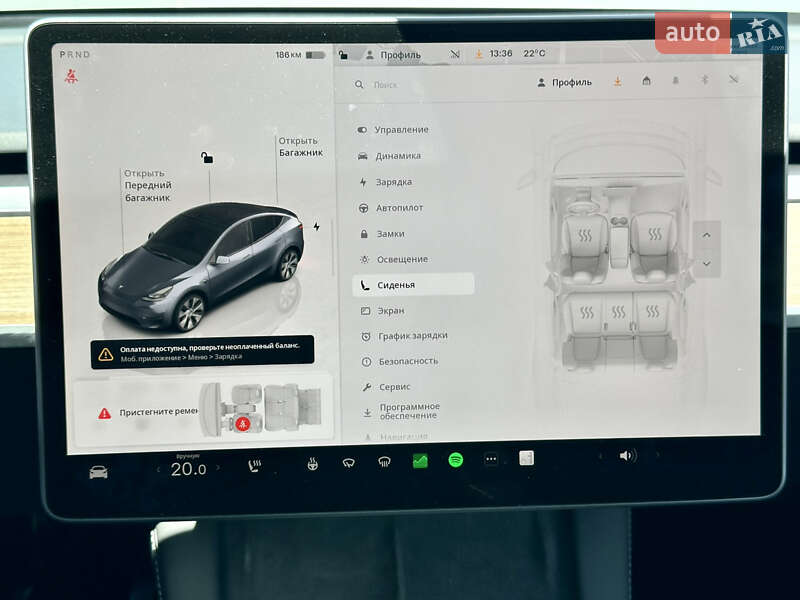Toggle steering wheel heater icon
This screenshot has width=800, height=600.
coord(312,464)
